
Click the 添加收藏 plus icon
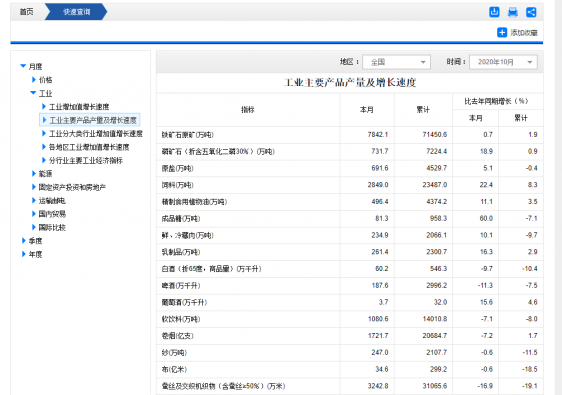point(502,32)
